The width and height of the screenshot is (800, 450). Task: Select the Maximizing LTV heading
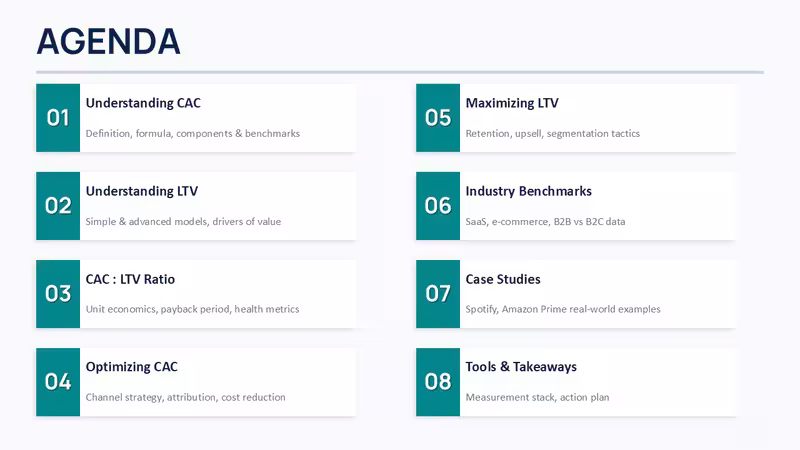coord(512,103)
